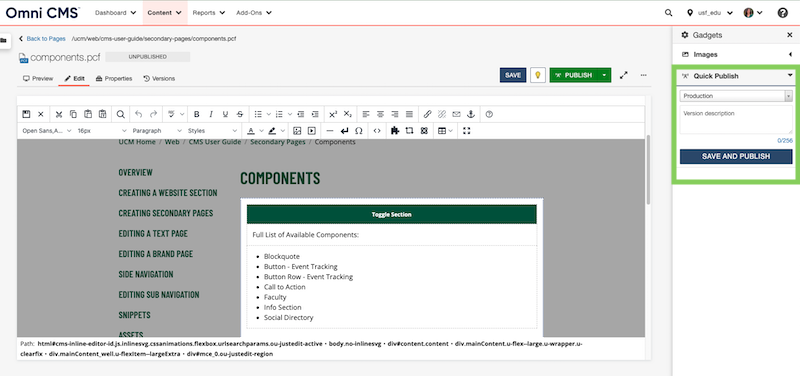800x376 pixels.
Task: Increase indent with indent icon
Action: 315,114
